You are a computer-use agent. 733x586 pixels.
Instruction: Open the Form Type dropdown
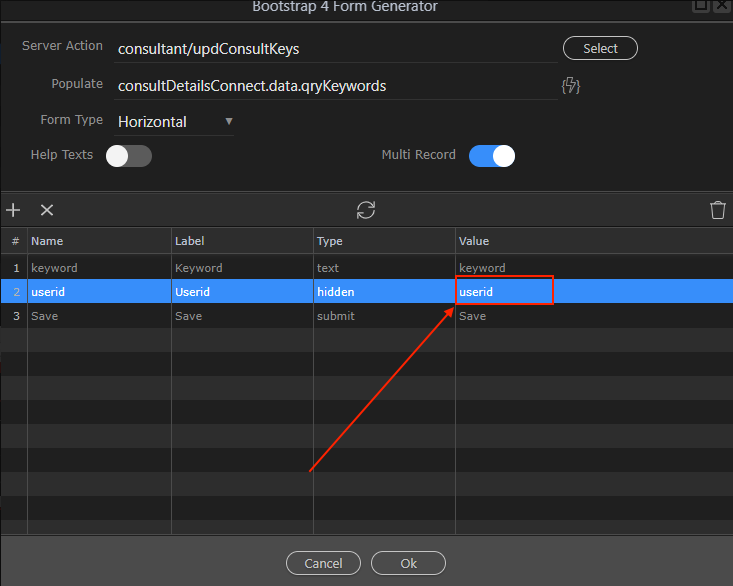coord(175,122)
